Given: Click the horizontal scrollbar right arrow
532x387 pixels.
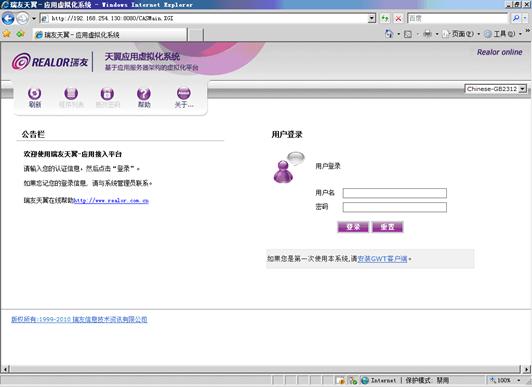Looking at the screenshot, I should coord(526,369).
